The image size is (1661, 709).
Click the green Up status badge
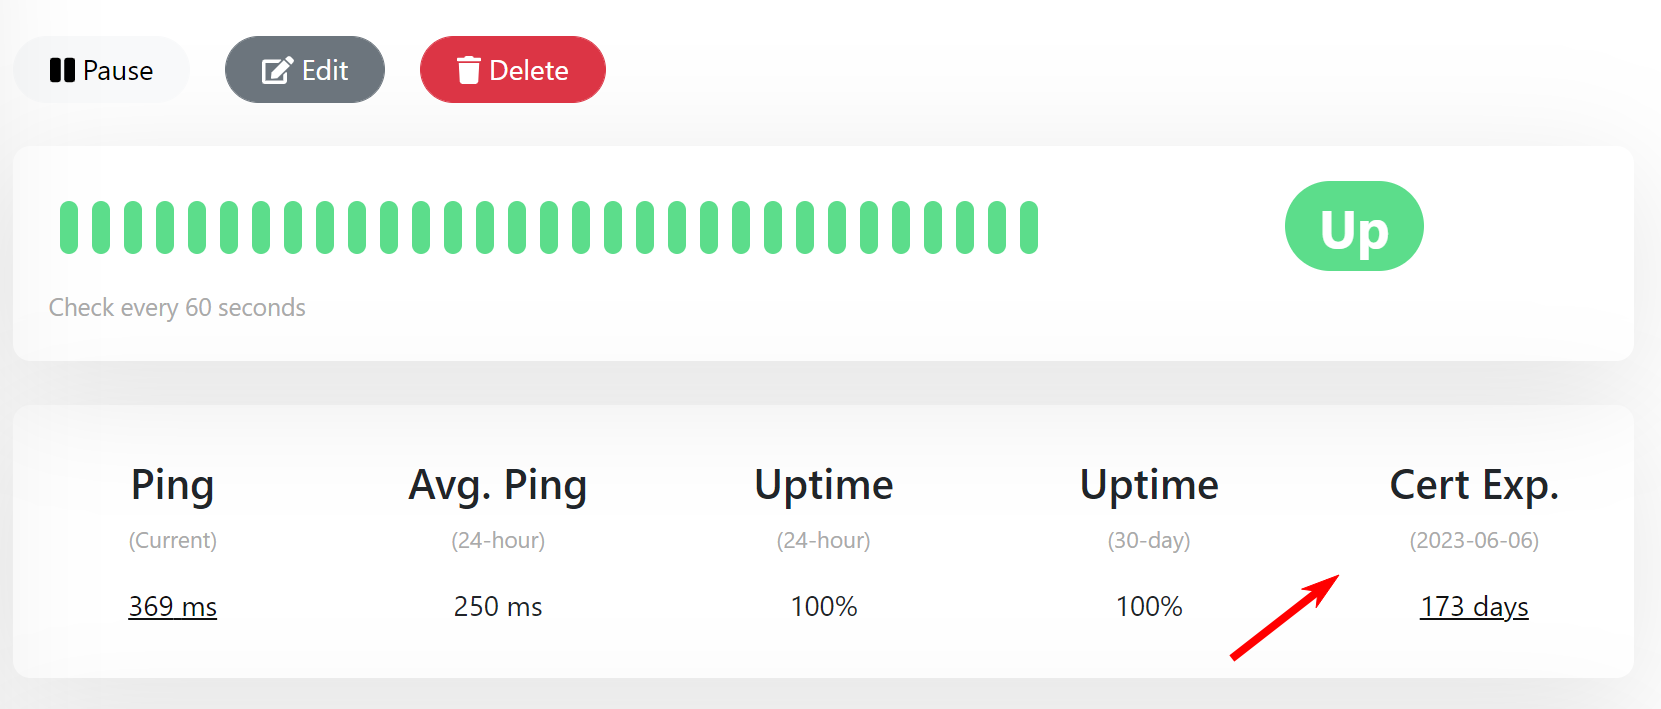click(1354, 226)
